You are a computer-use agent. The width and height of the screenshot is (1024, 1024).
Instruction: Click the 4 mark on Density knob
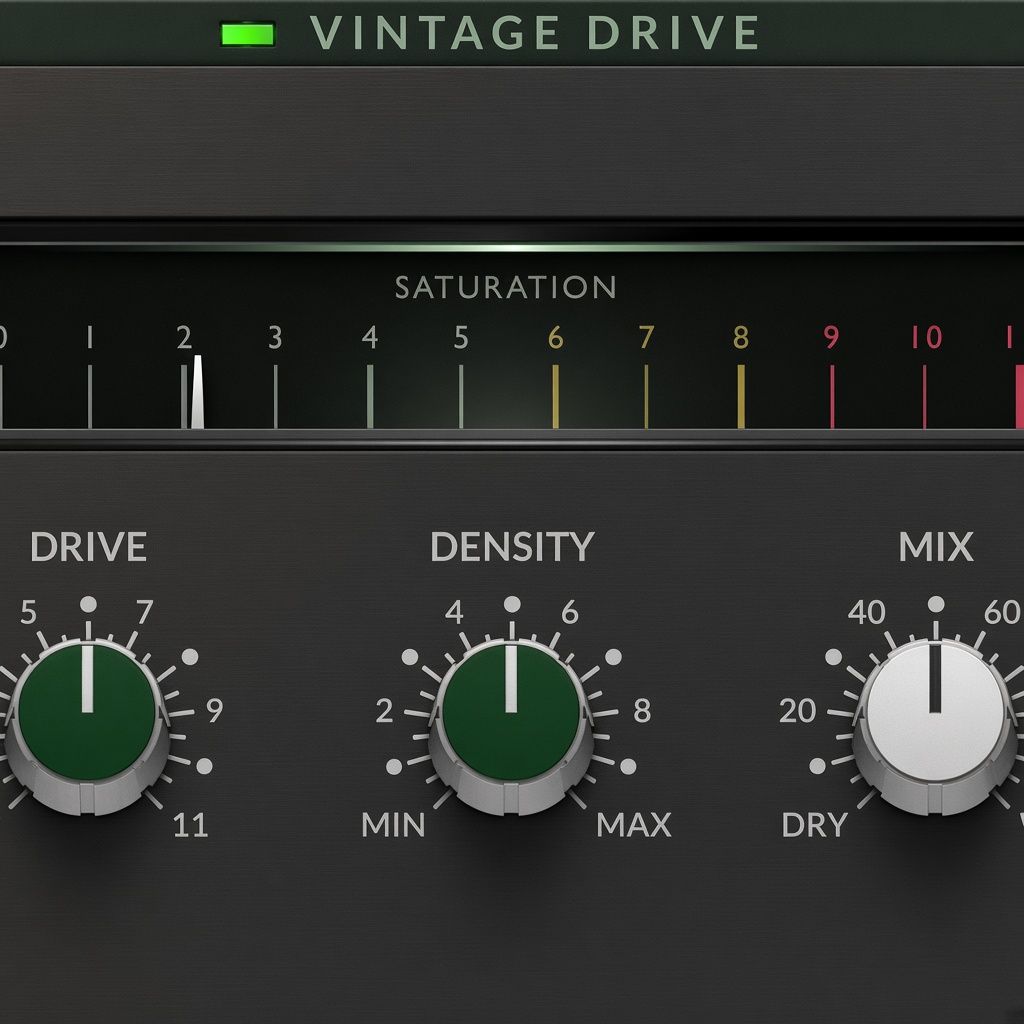454,612
